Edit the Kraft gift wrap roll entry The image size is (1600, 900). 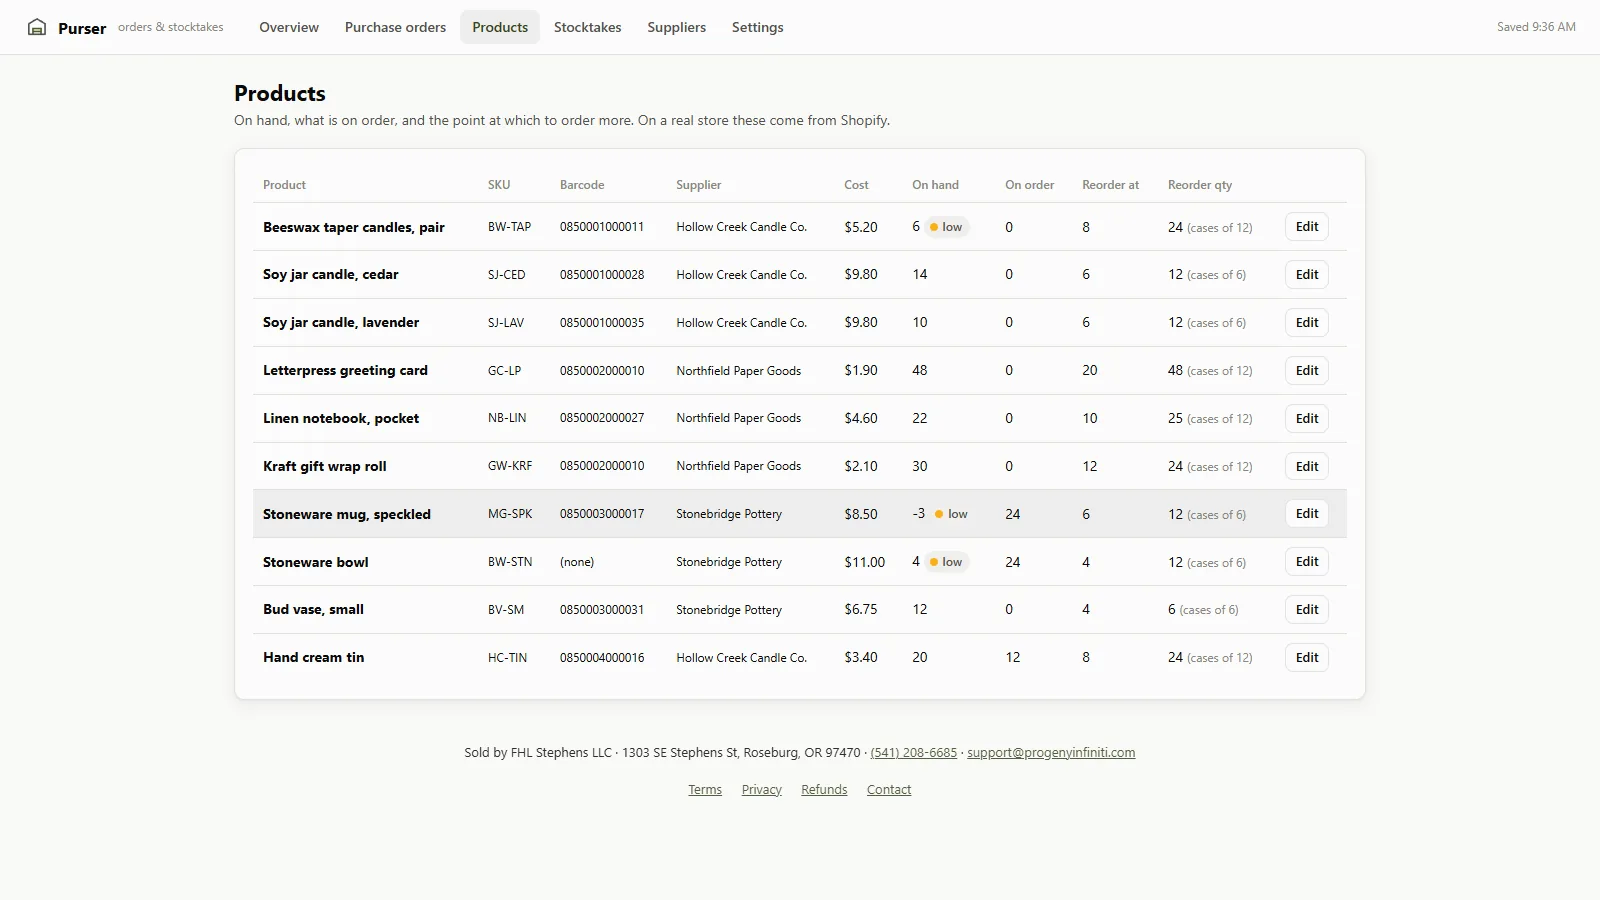(x=1307, y=467)
